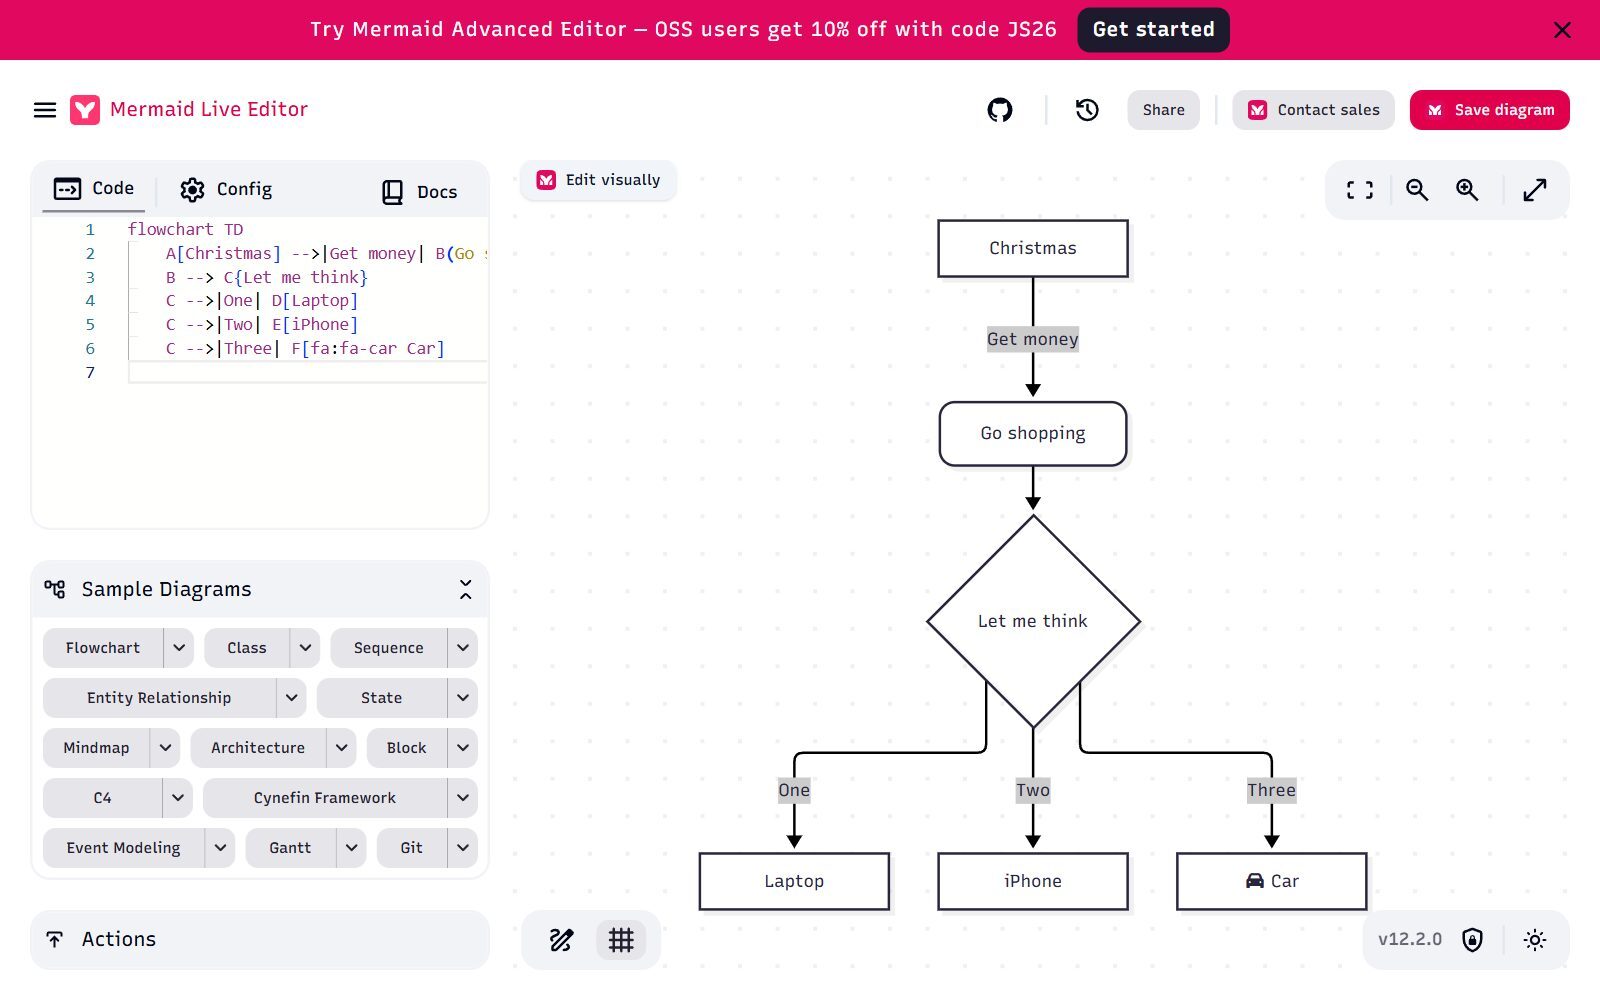
Task: Click the v12.2.0 version label
Action: coord(1410,940)
